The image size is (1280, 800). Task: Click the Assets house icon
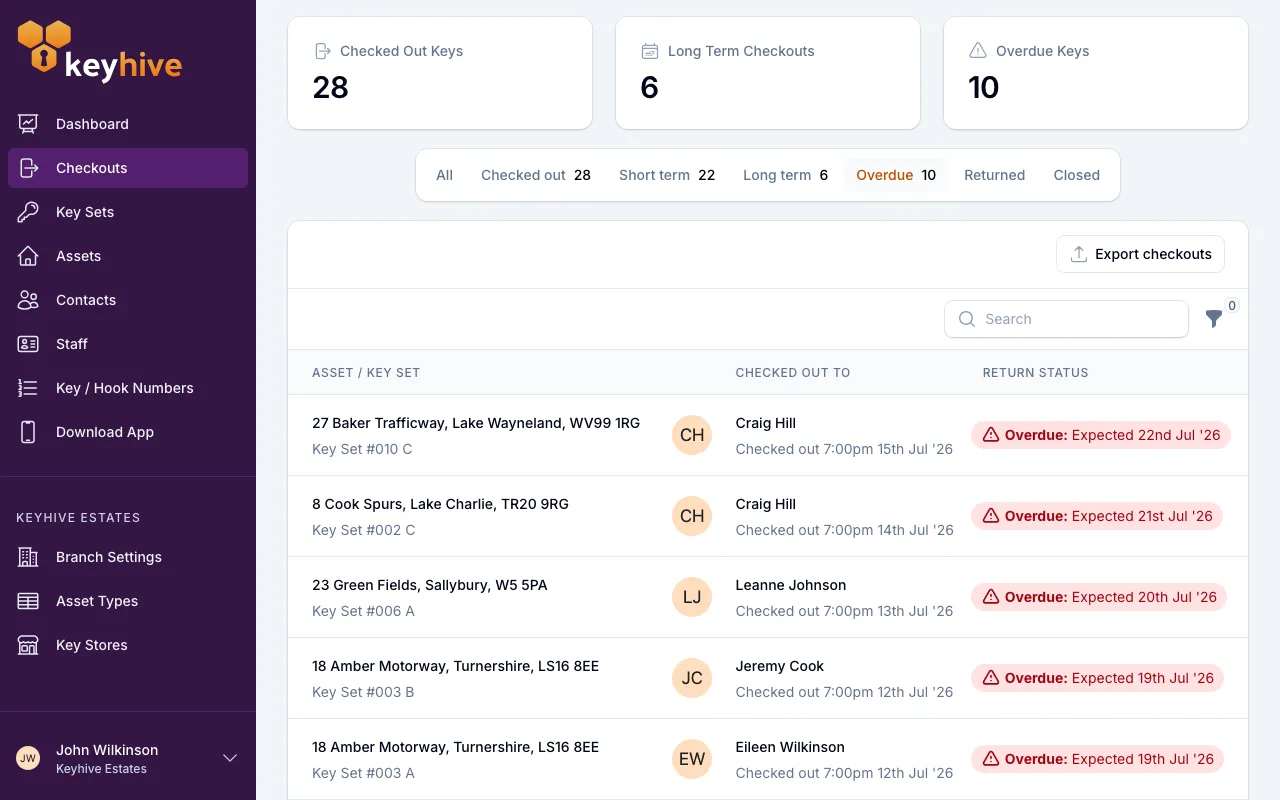28,256
